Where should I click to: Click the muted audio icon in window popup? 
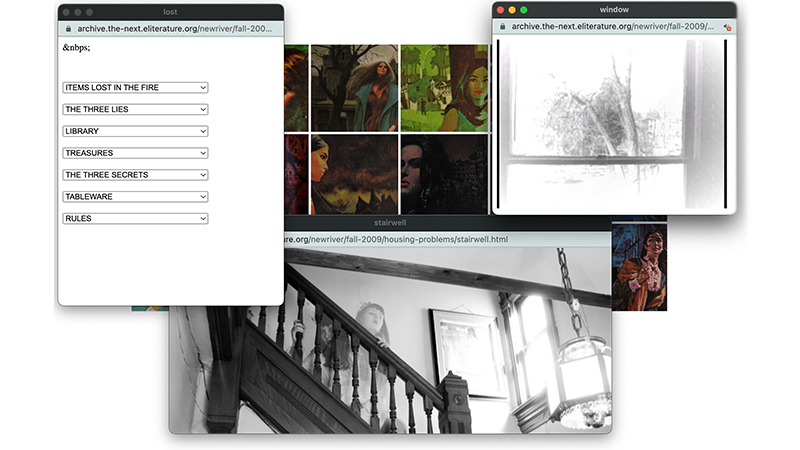point(727,27)
